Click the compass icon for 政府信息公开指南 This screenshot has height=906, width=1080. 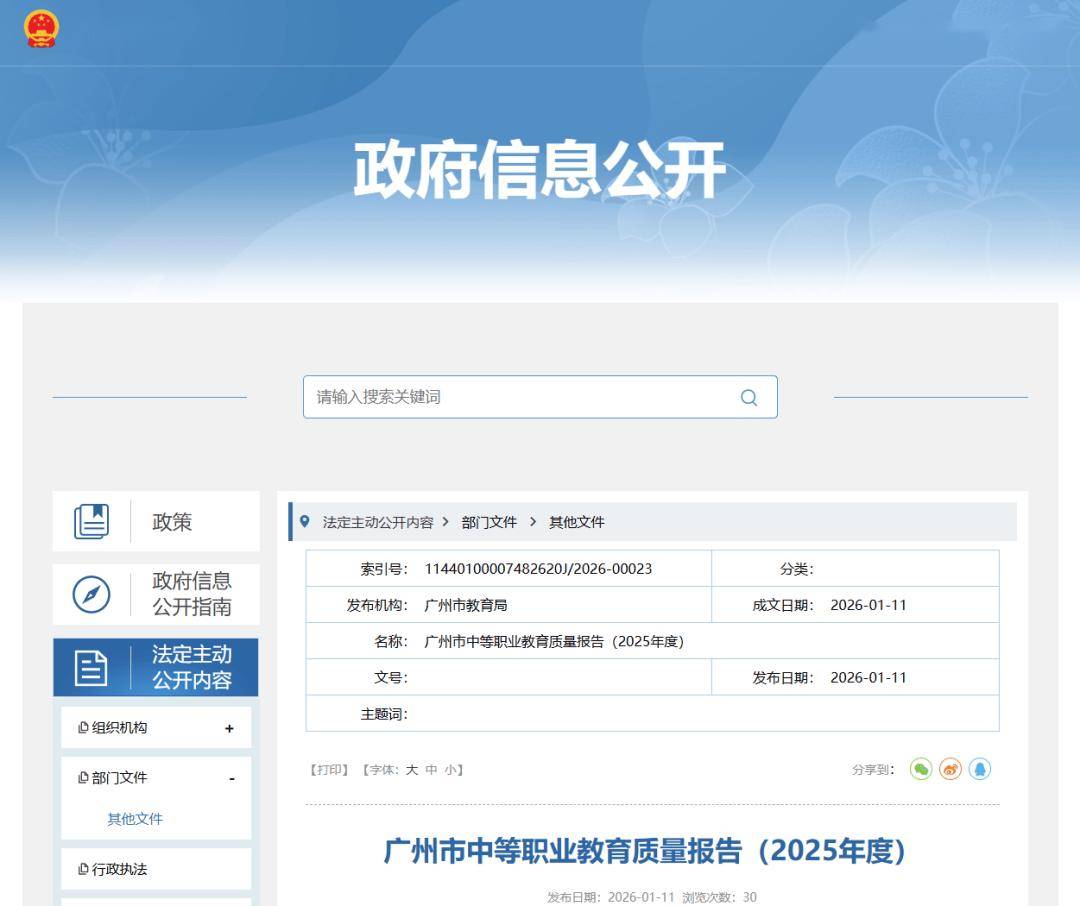91,595
